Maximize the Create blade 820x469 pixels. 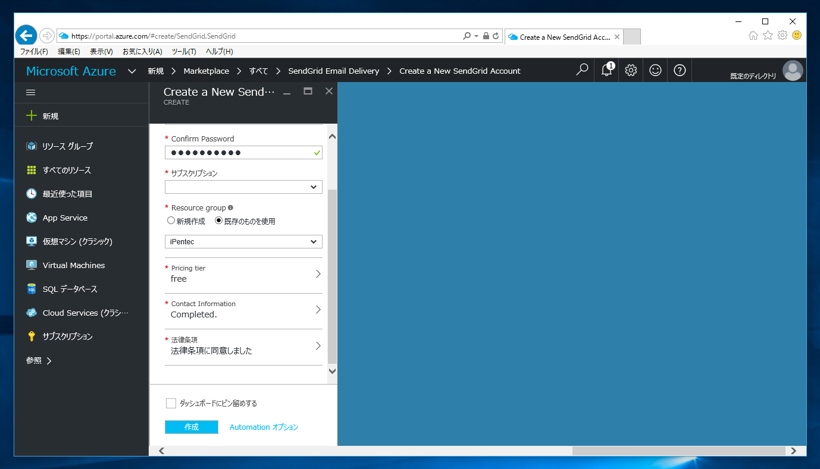click(308, 91)
